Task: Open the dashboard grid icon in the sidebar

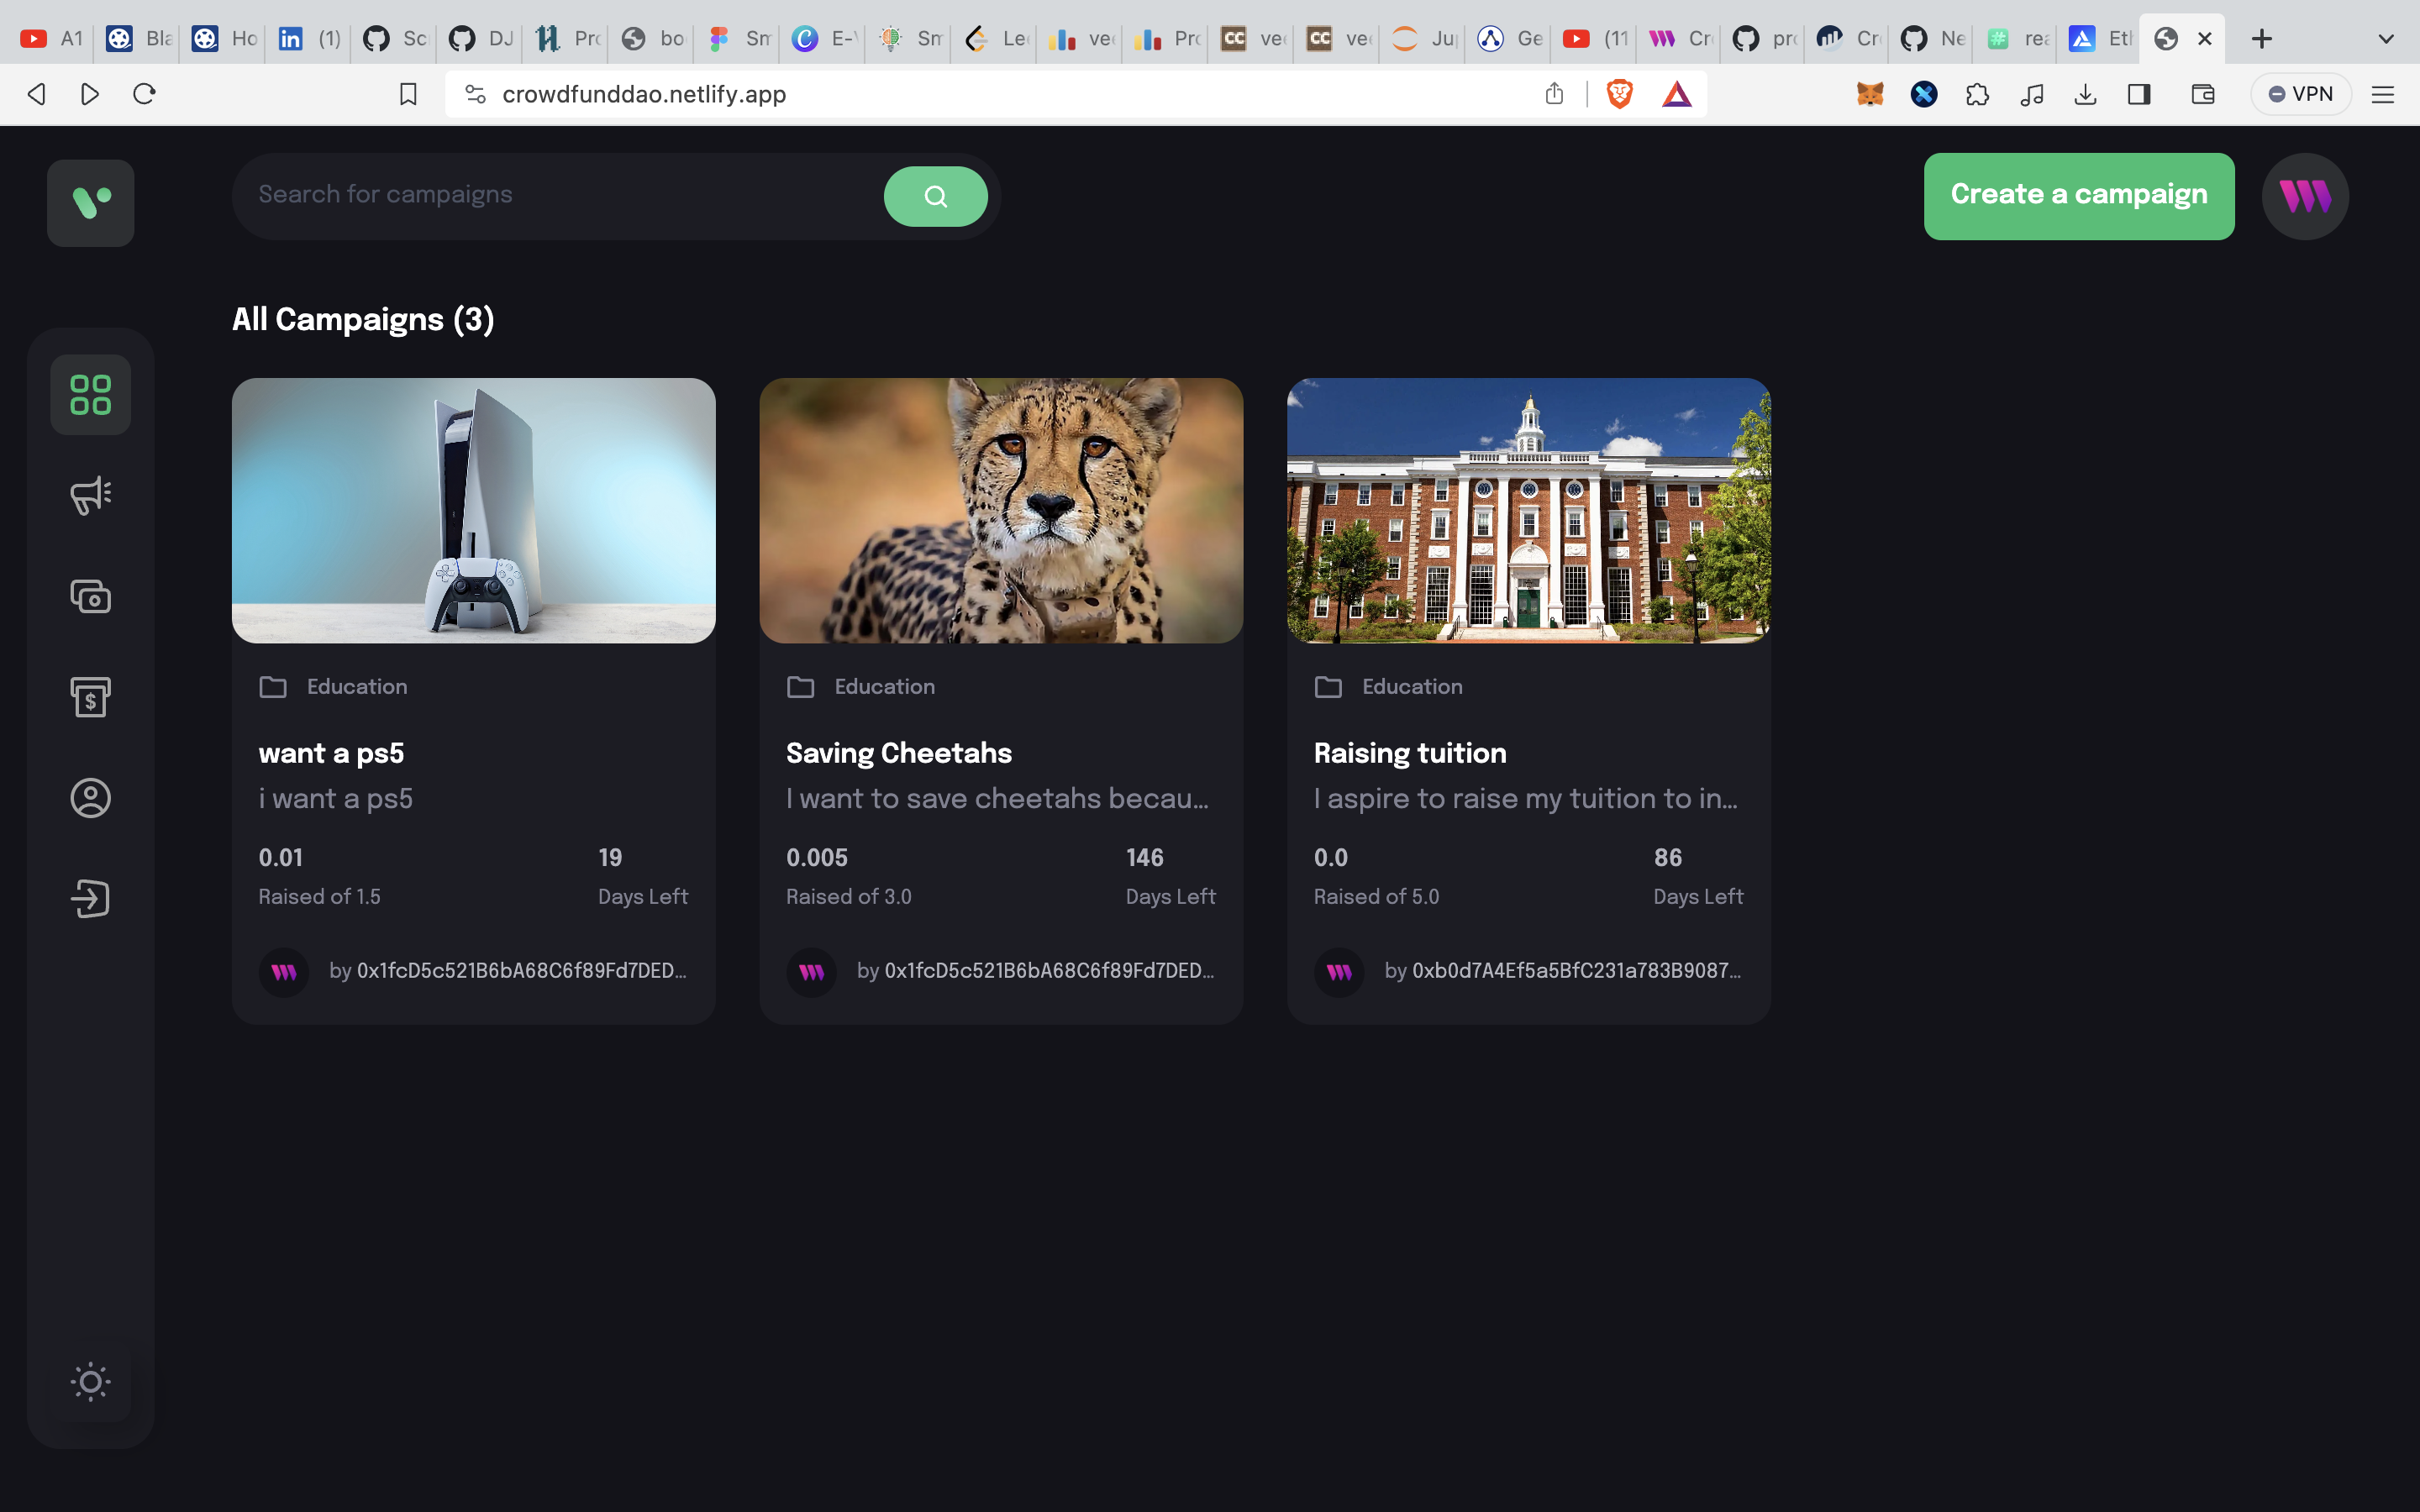Action: [90, 394]
